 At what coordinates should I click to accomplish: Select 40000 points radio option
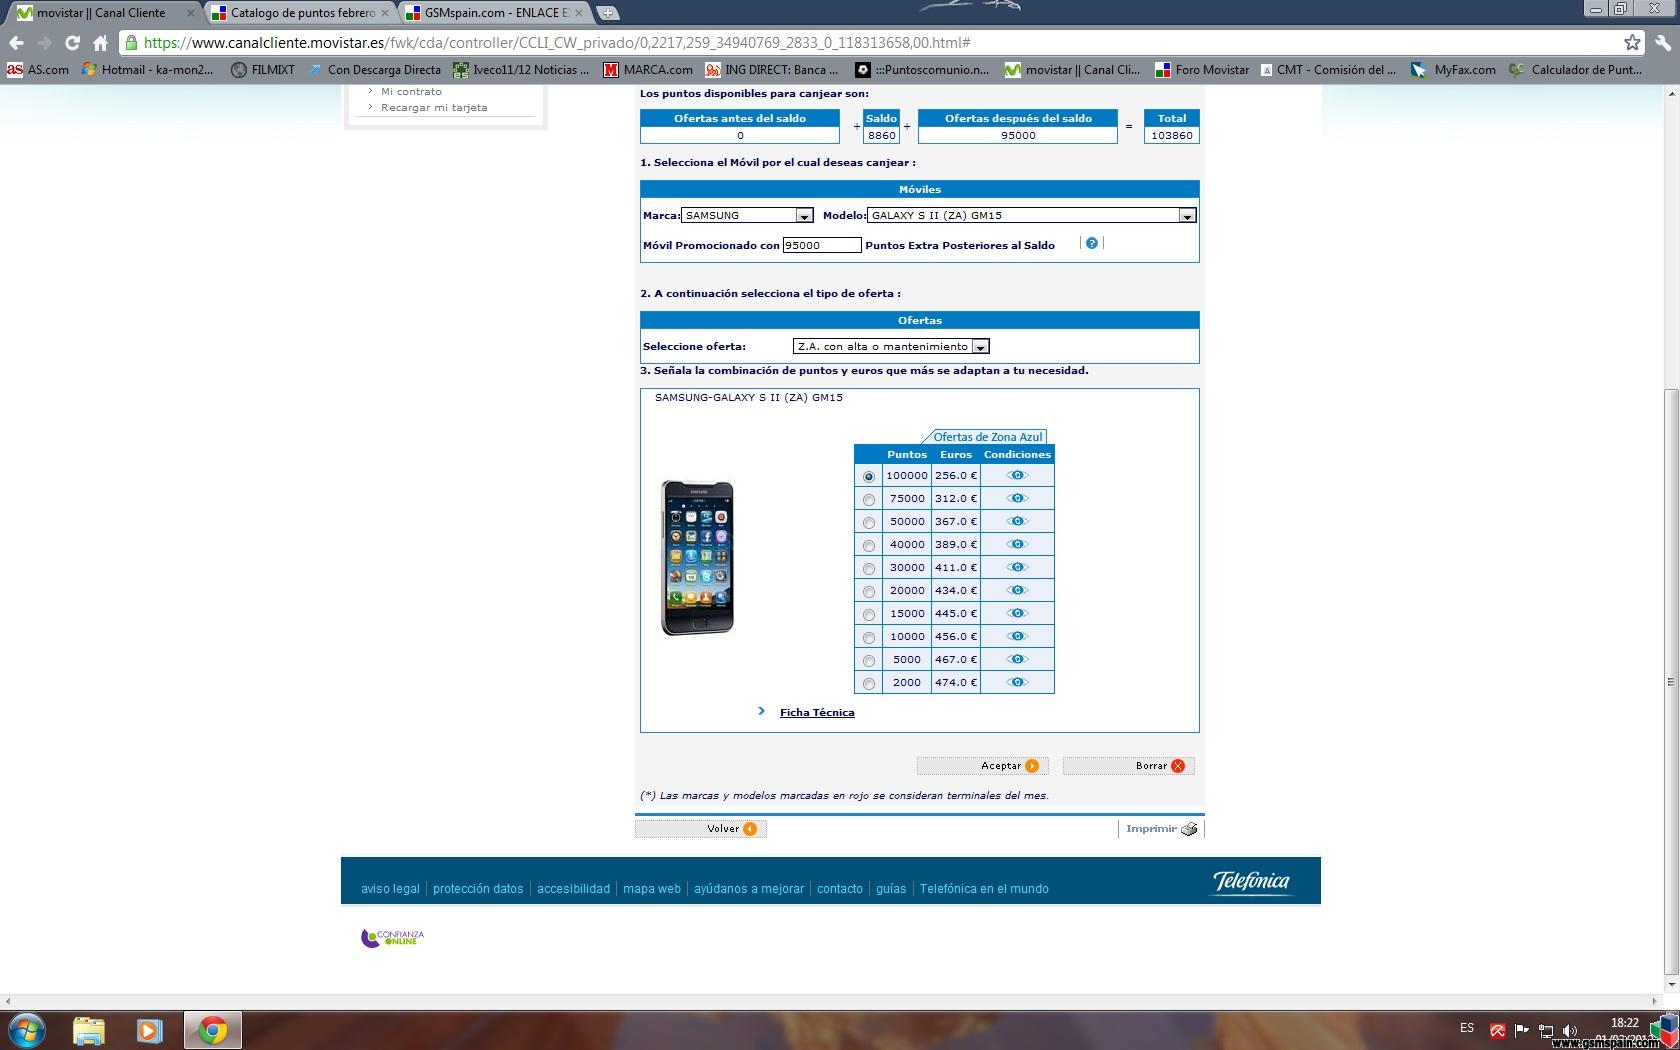click(868, 546)
